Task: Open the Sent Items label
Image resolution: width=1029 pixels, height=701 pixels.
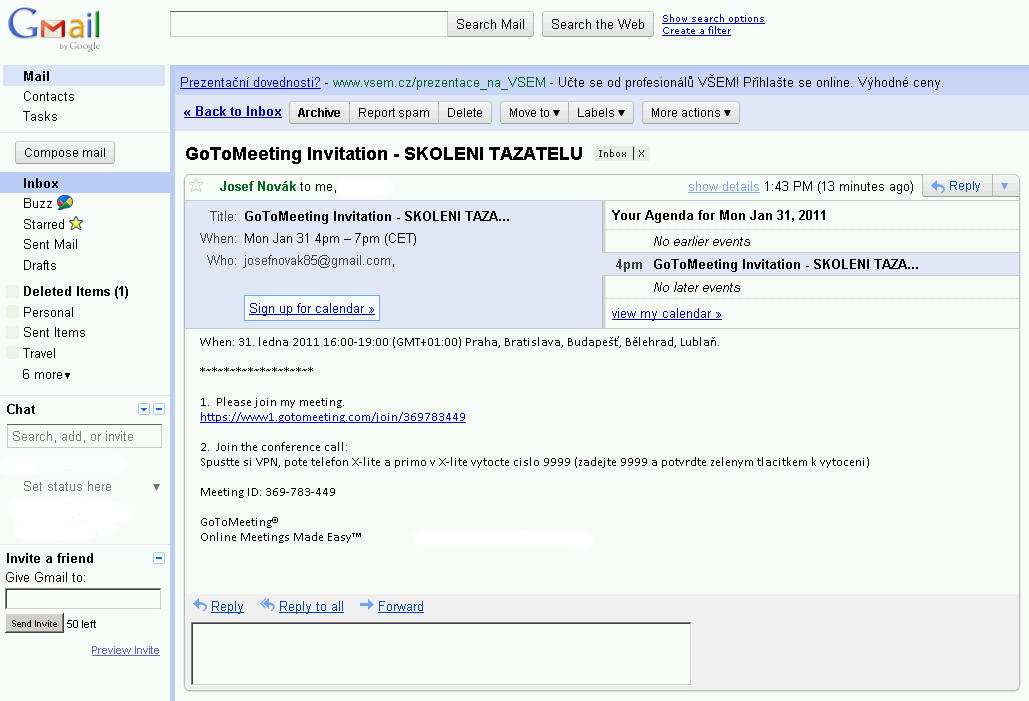Action: [x=54, y=332]
